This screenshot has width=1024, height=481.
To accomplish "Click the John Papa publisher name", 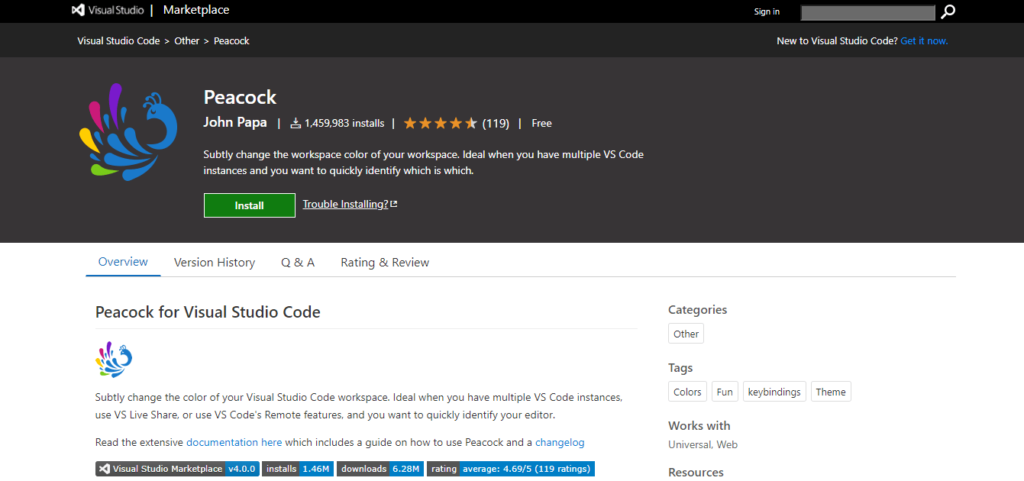I will pos(236,124).
